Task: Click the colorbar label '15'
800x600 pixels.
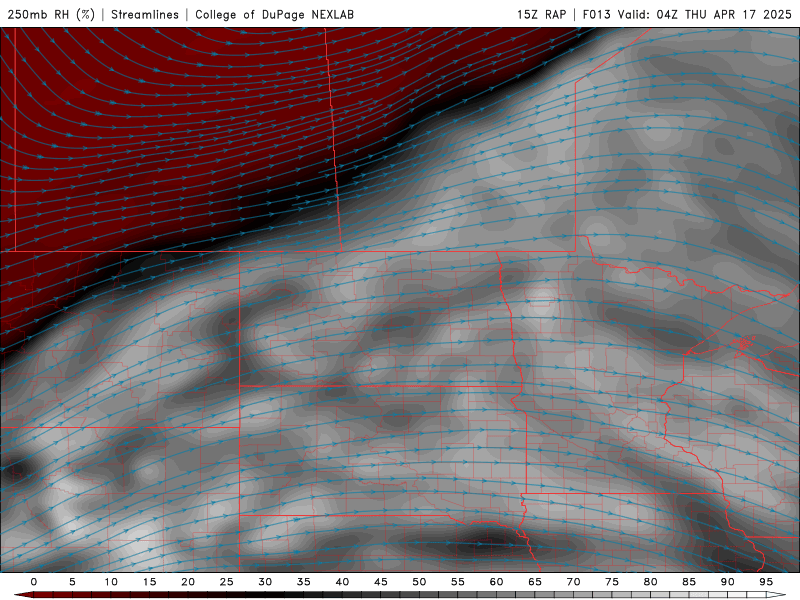Action: click(x=149, y=582)
